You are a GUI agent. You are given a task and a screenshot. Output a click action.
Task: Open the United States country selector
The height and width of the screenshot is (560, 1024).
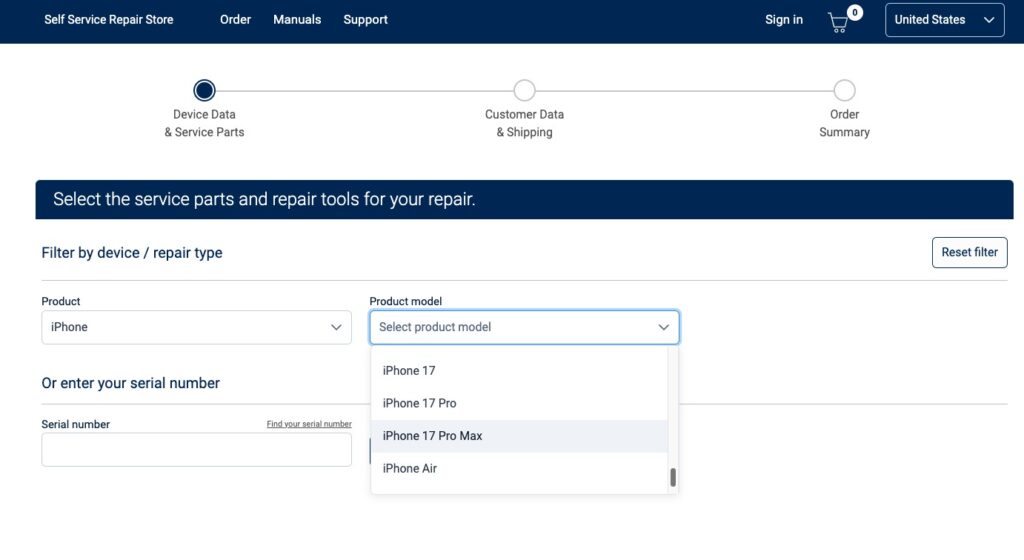(944, 20)
